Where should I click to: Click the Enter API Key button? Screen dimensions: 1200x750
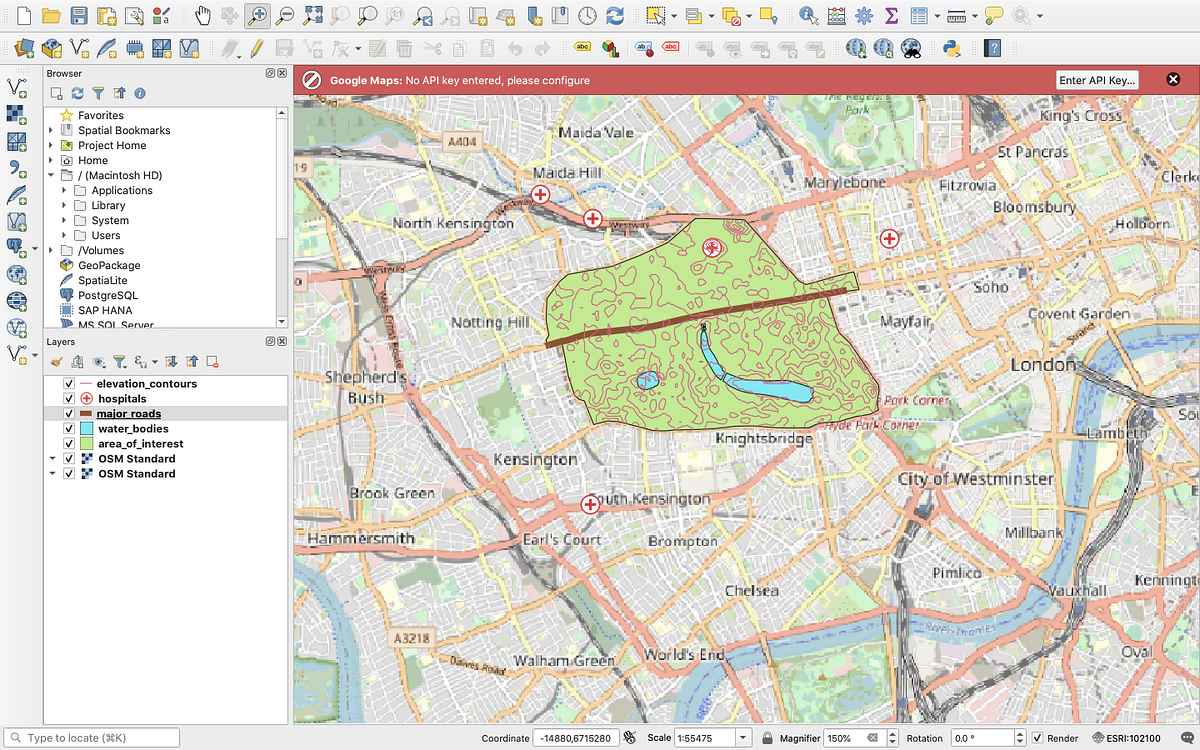(1097, 79)
